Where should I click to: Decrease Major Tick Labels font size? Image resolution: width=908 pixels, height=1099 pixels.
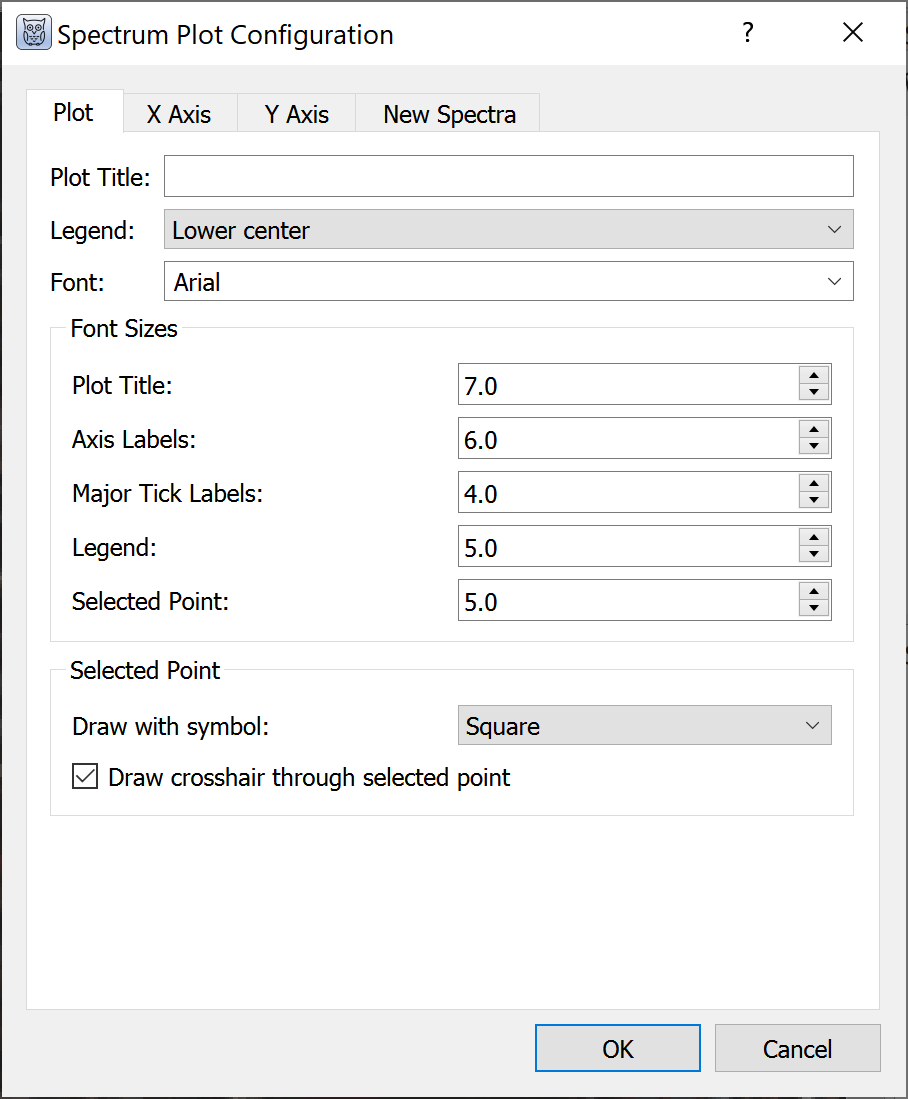click(x=815, y=501)
